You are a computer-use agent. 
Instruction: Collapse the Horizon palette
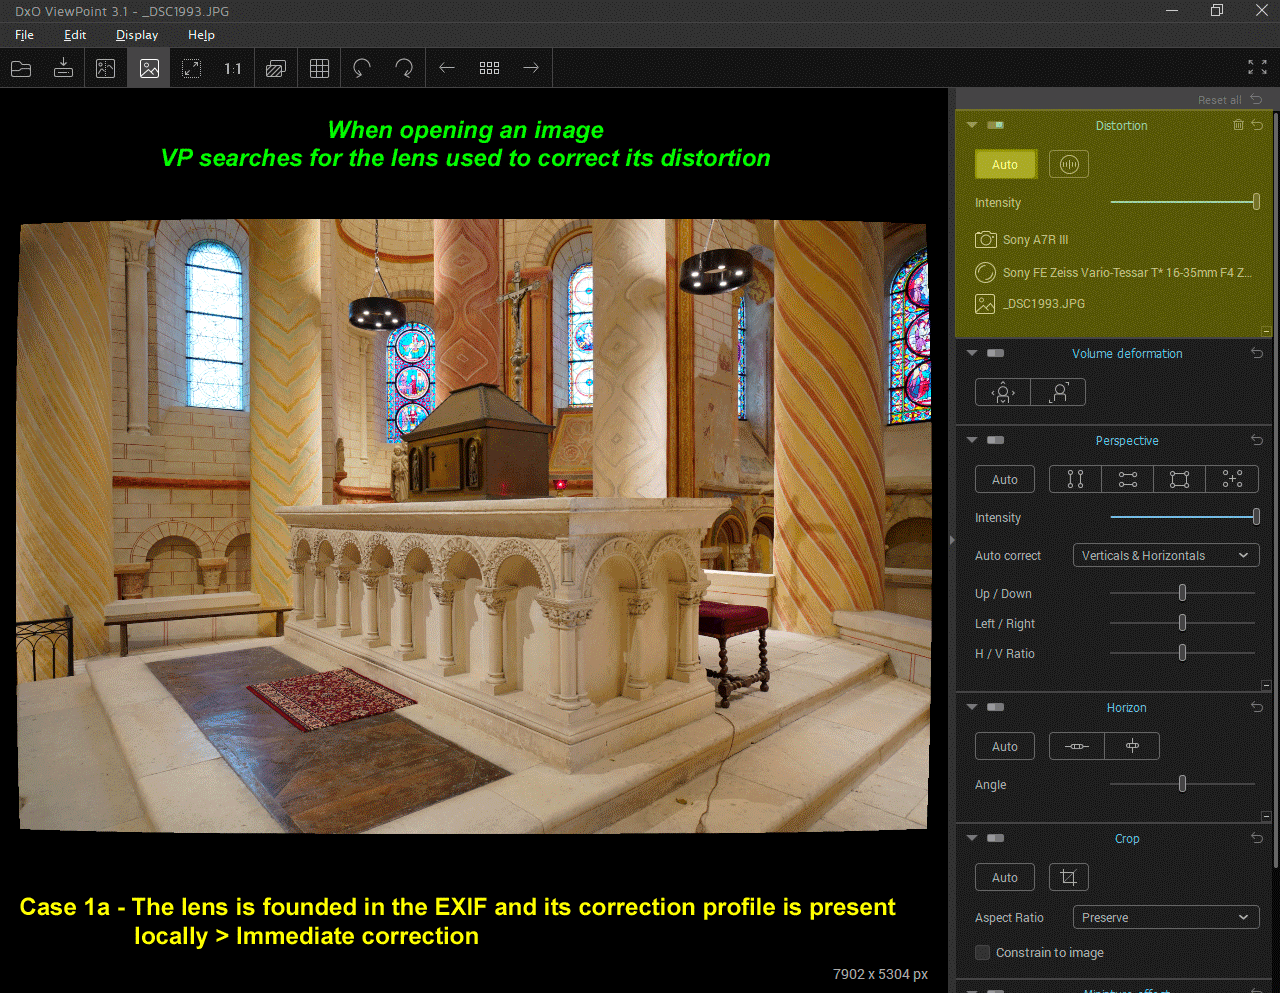[972, 707]
